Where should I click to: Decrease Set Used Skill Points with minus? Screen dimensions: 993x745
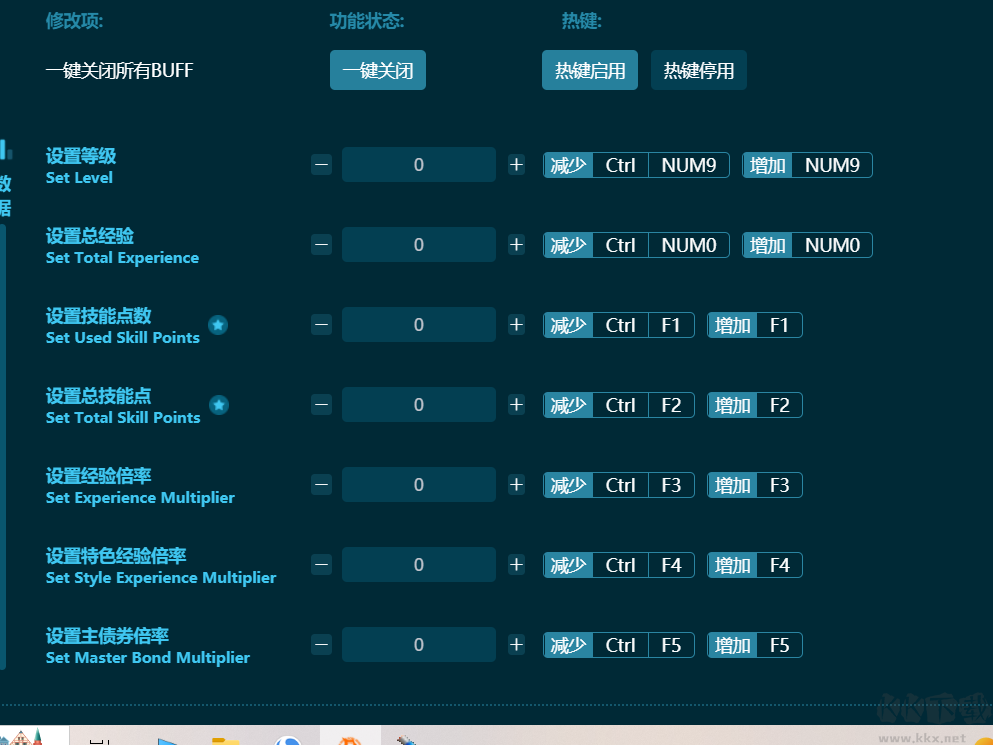[x=322, y=325]
